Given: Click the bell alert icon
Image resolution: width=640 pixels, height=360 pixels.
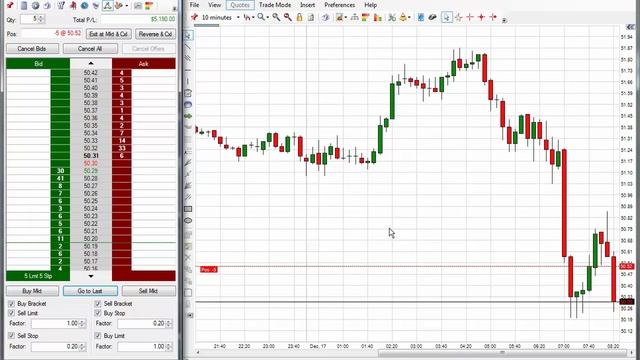Looking at the screenshot, I should click(x=403, y=17).
